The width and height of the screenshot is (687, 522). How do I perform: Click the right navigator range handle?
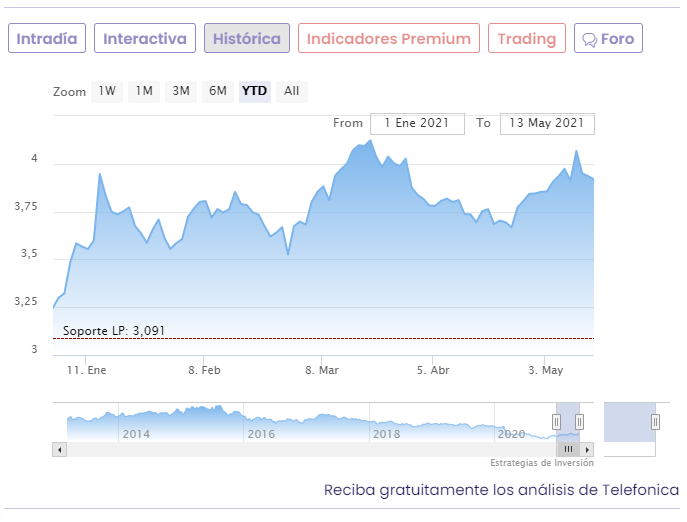579,422
